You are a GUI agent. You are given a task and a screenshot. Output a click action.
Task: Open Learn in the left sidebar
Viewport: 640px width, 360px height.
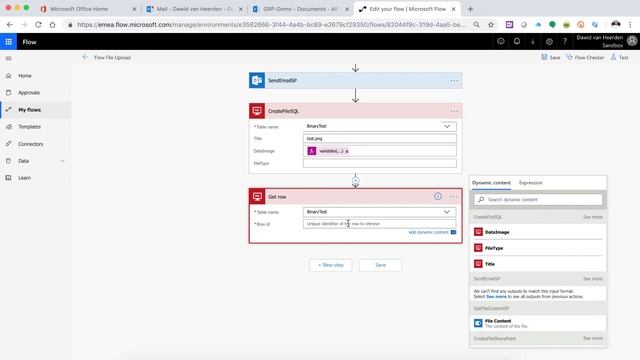pyautogui.click(x=24, y=178)
